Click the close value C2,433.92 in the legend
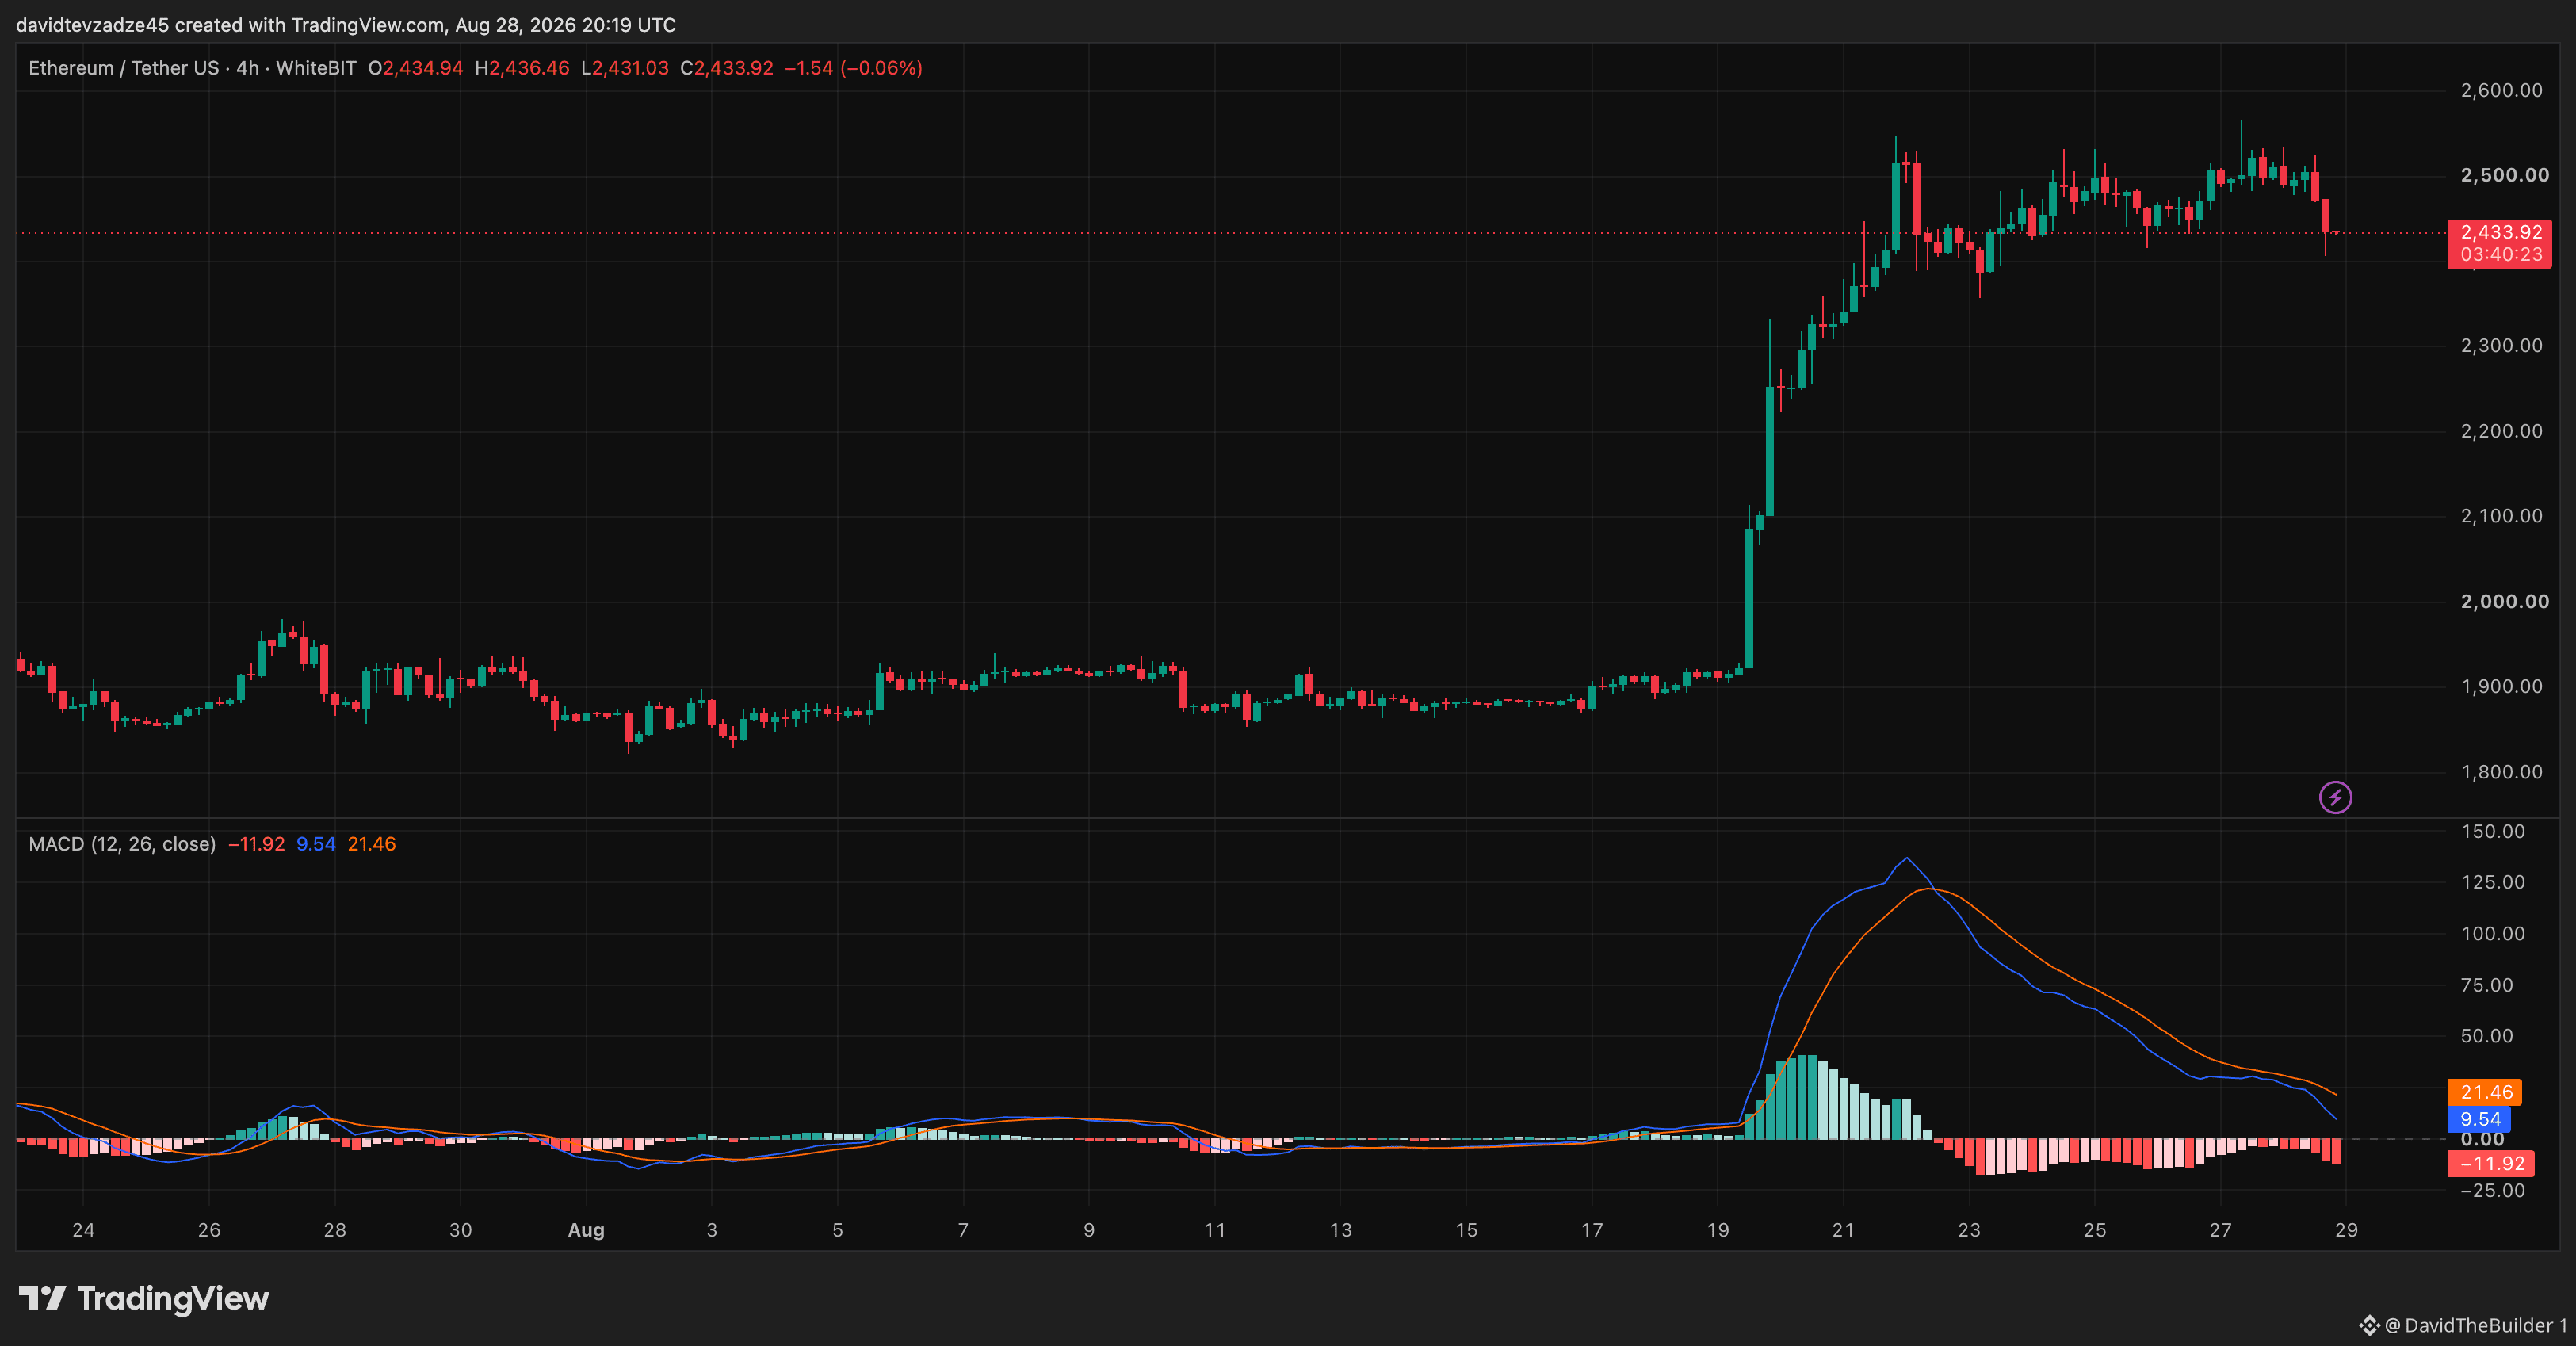 (727, 68)
